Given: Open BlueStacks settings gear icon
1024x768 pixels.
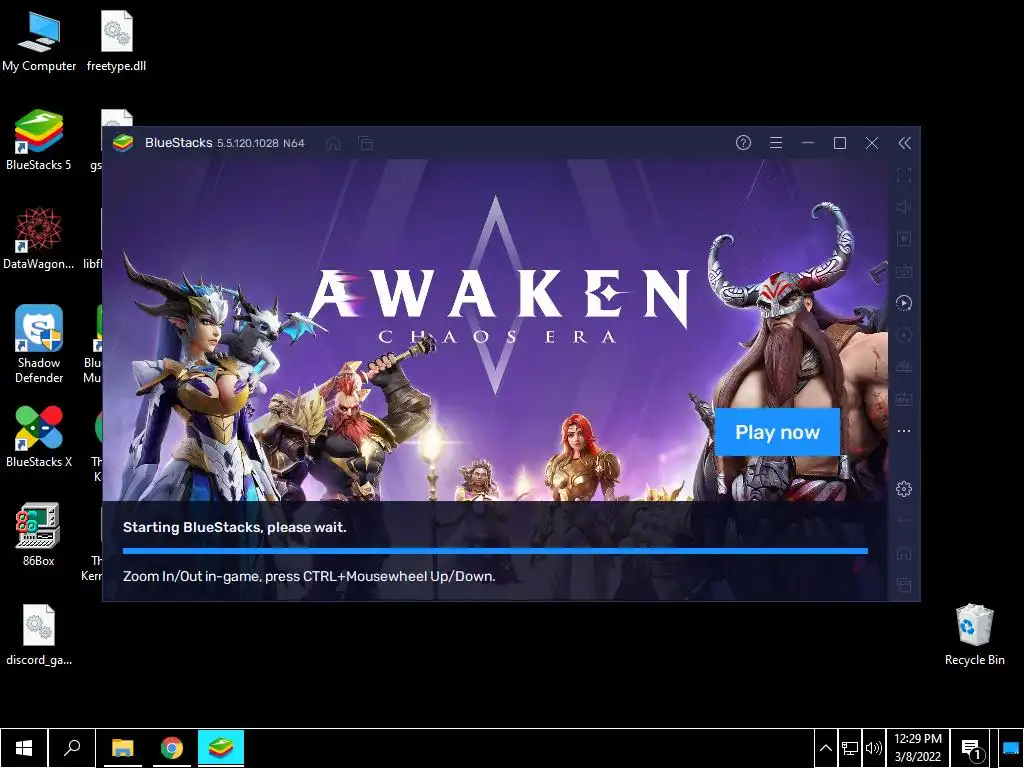Looking at the screenshot, I should coord(904,489).
